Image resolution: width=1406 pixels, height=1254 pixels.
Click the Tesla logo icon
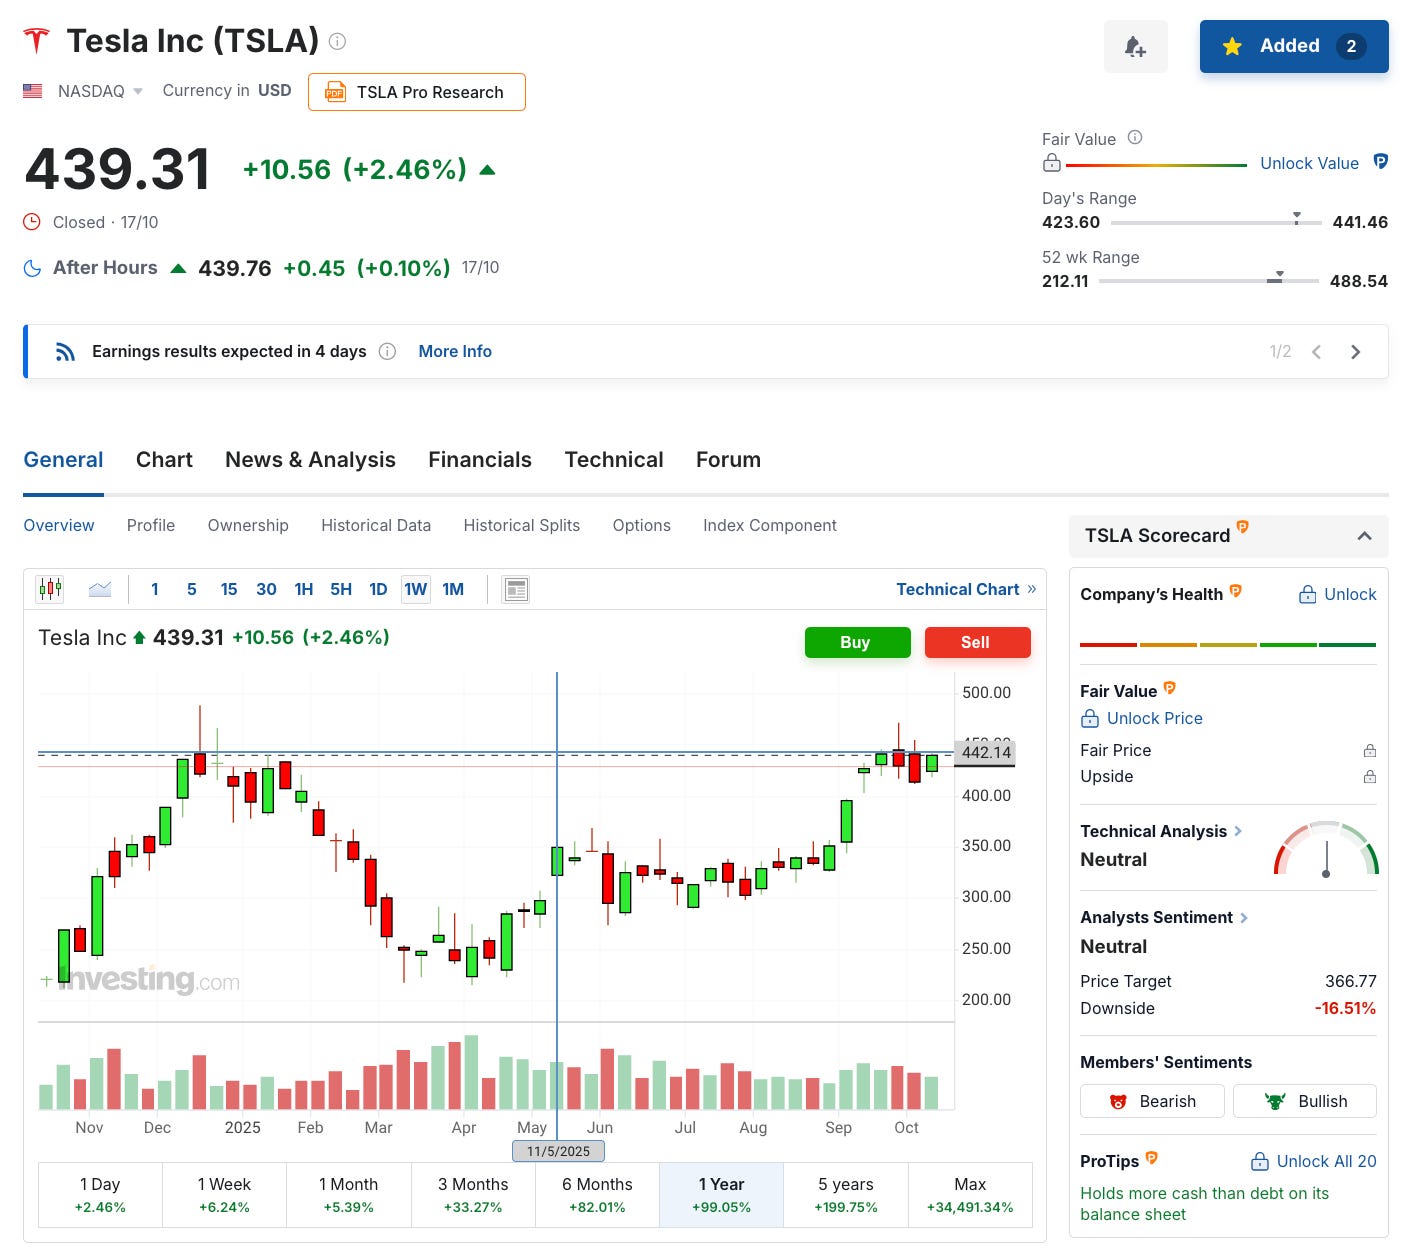pos(37,41)
